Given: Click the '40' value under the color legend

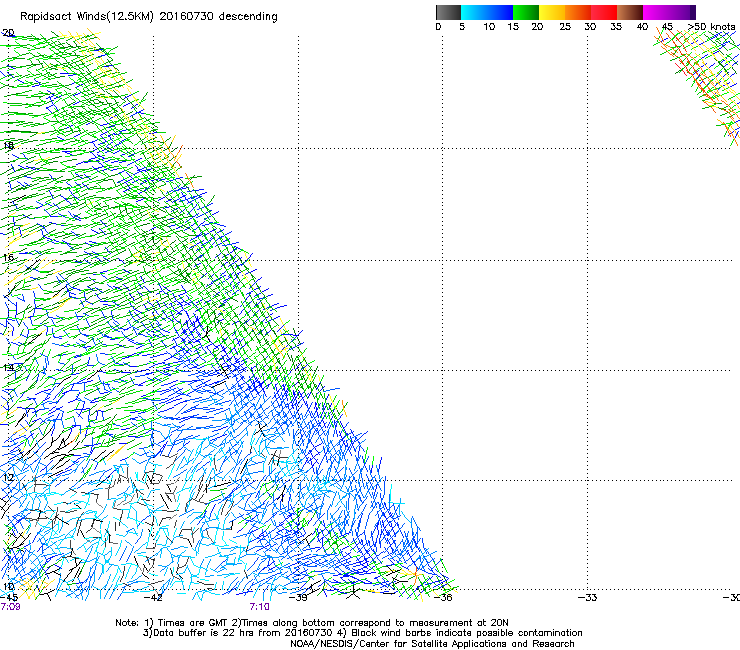Looking at the screenshot, I should [x=642, y=27].
